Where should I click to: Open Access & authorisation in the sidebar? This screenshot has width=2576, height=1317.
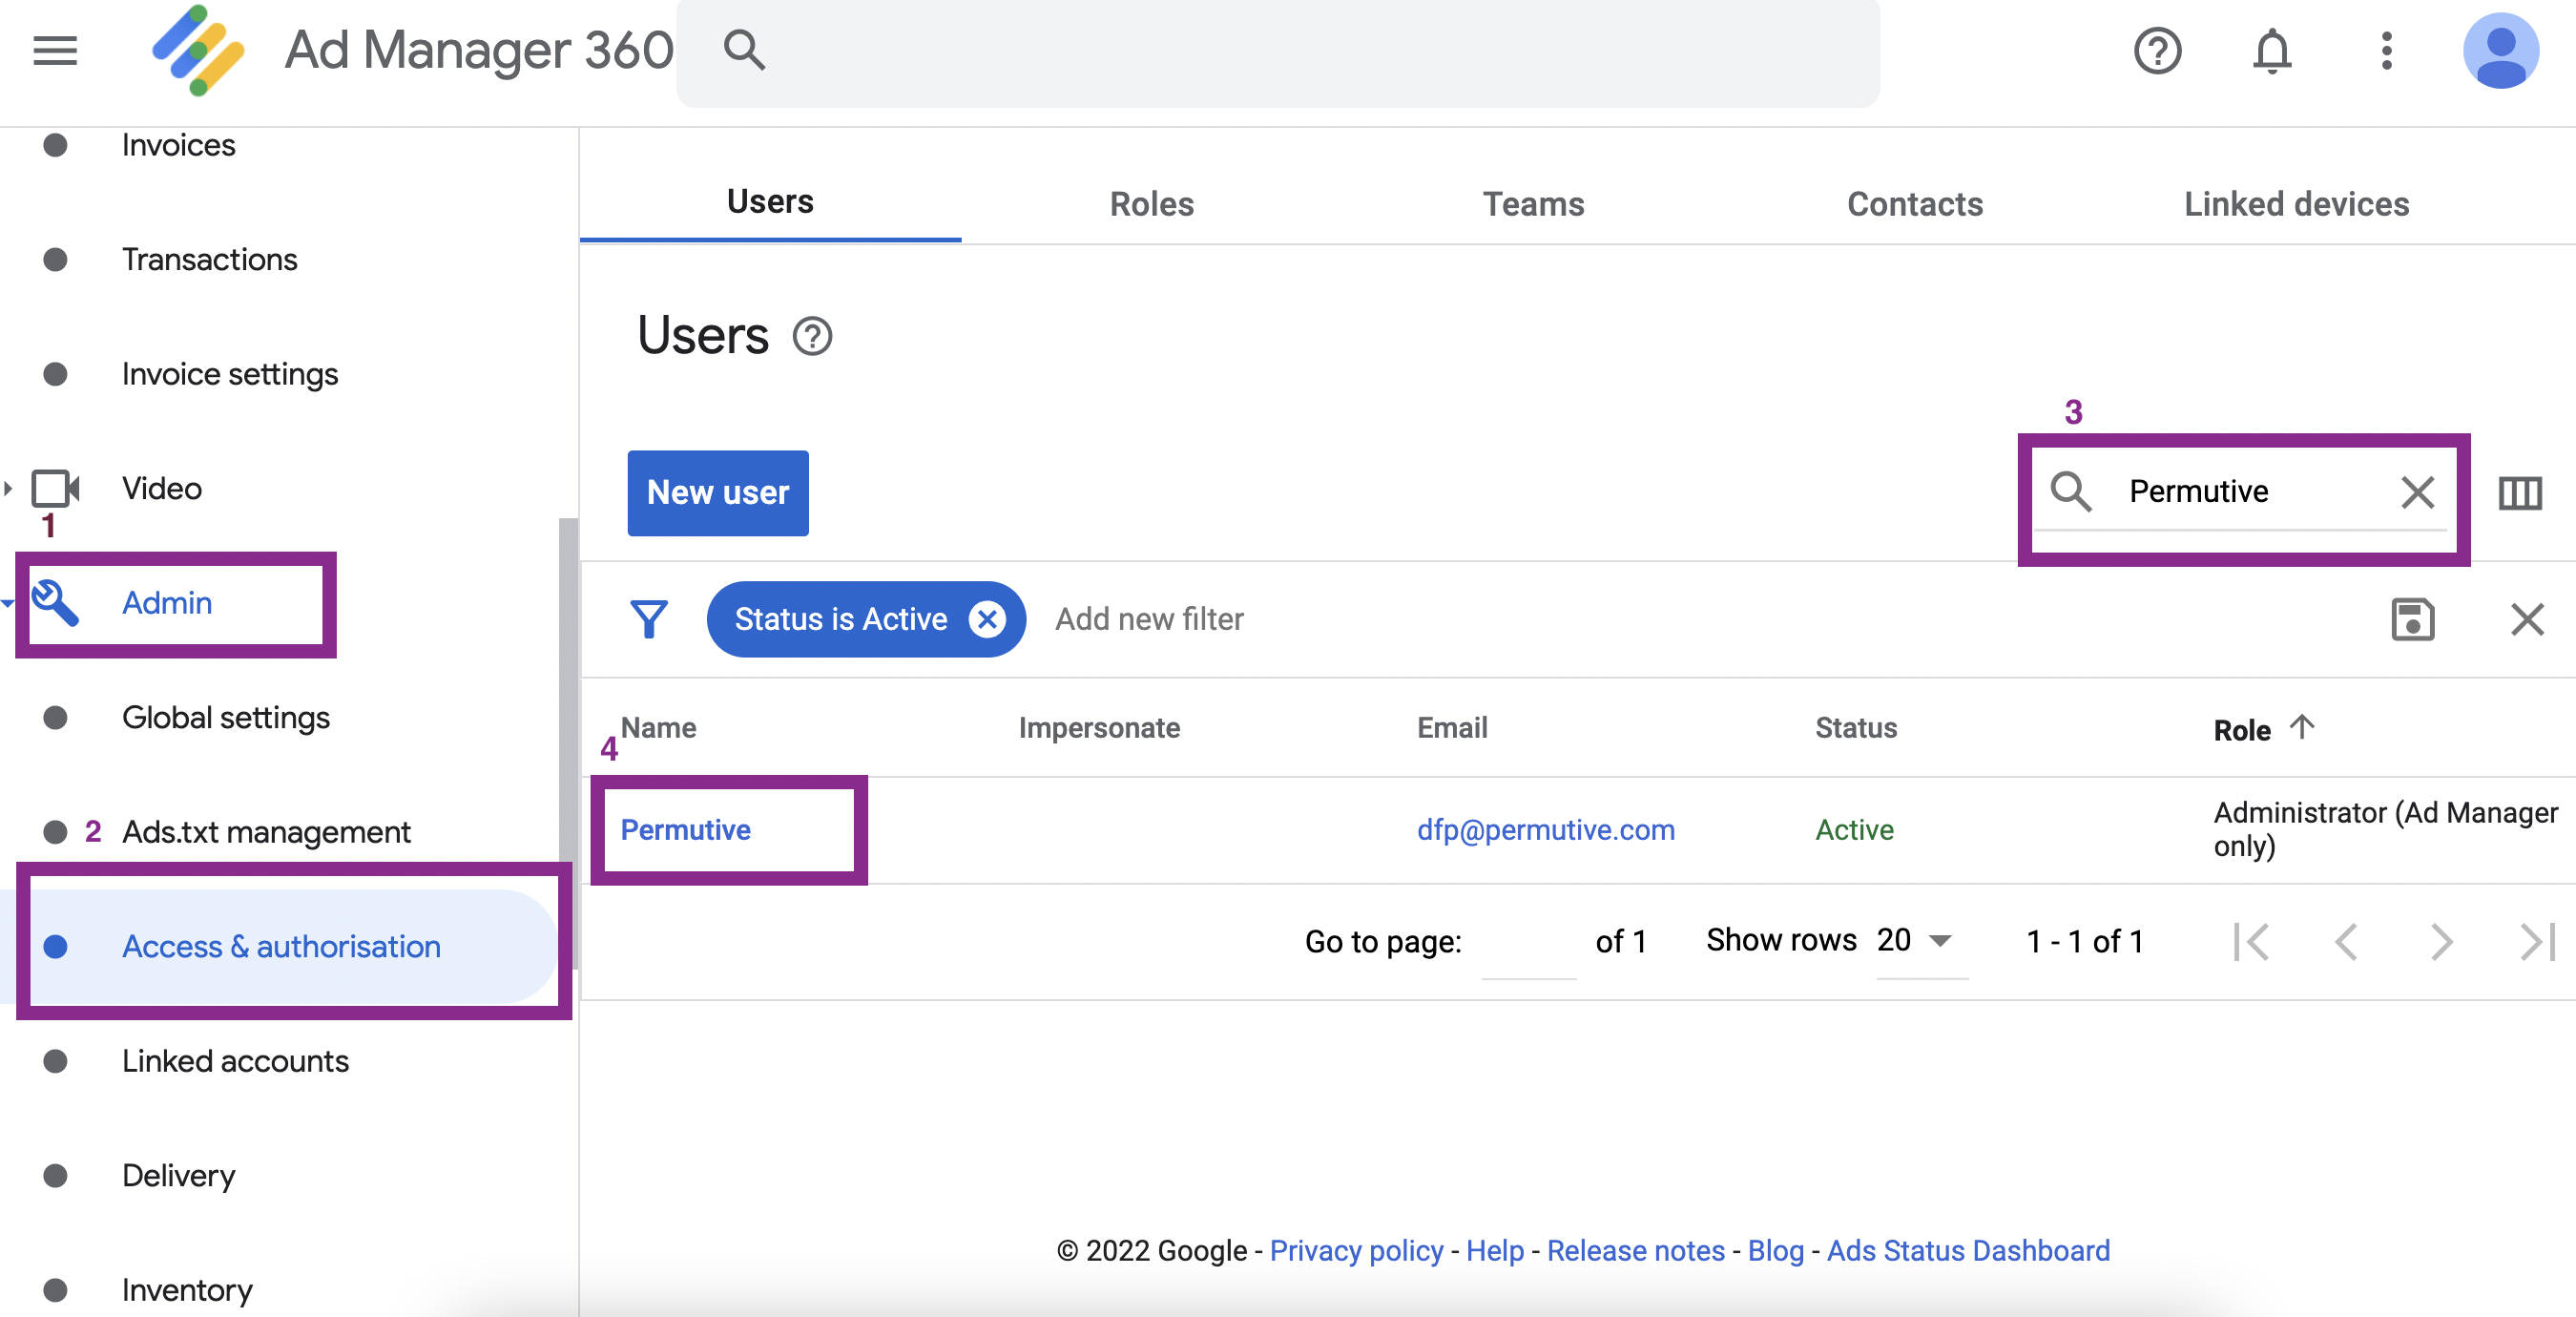(x=281, y=947)
